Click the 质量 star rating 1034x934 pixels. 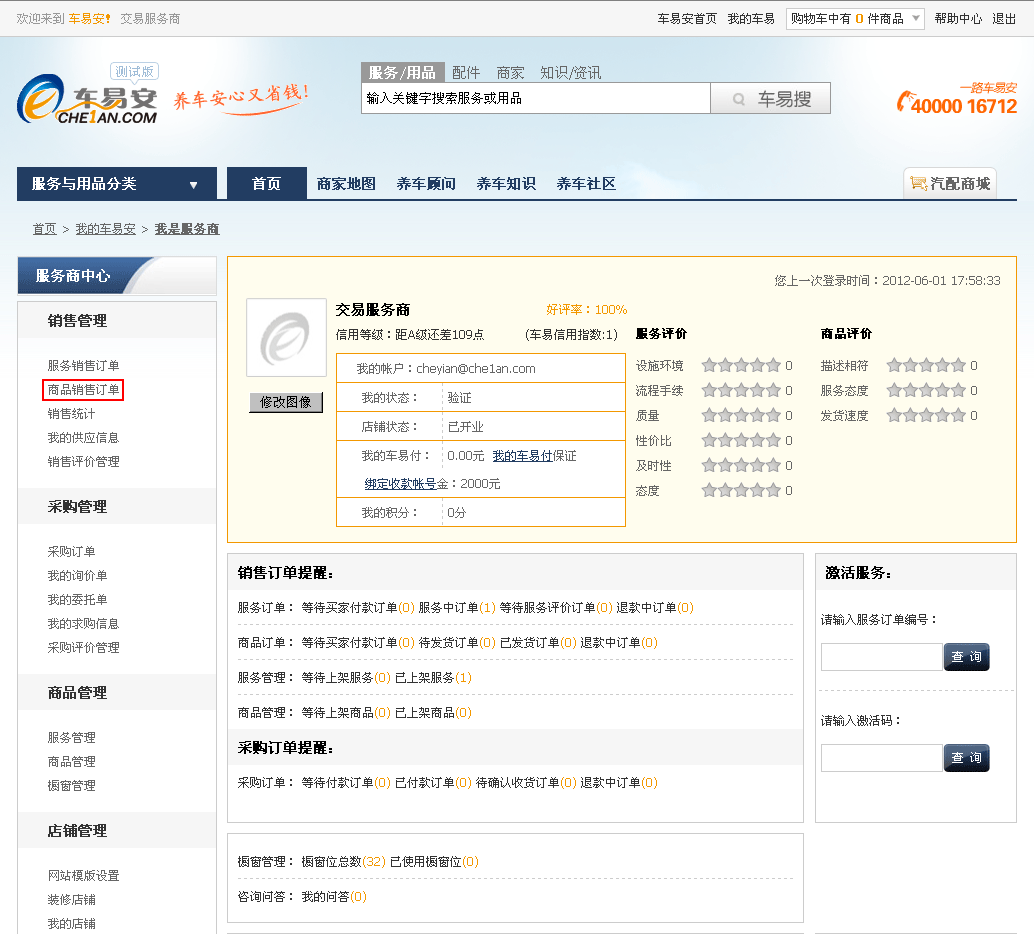pyautogui.click(x=741, y=416)
